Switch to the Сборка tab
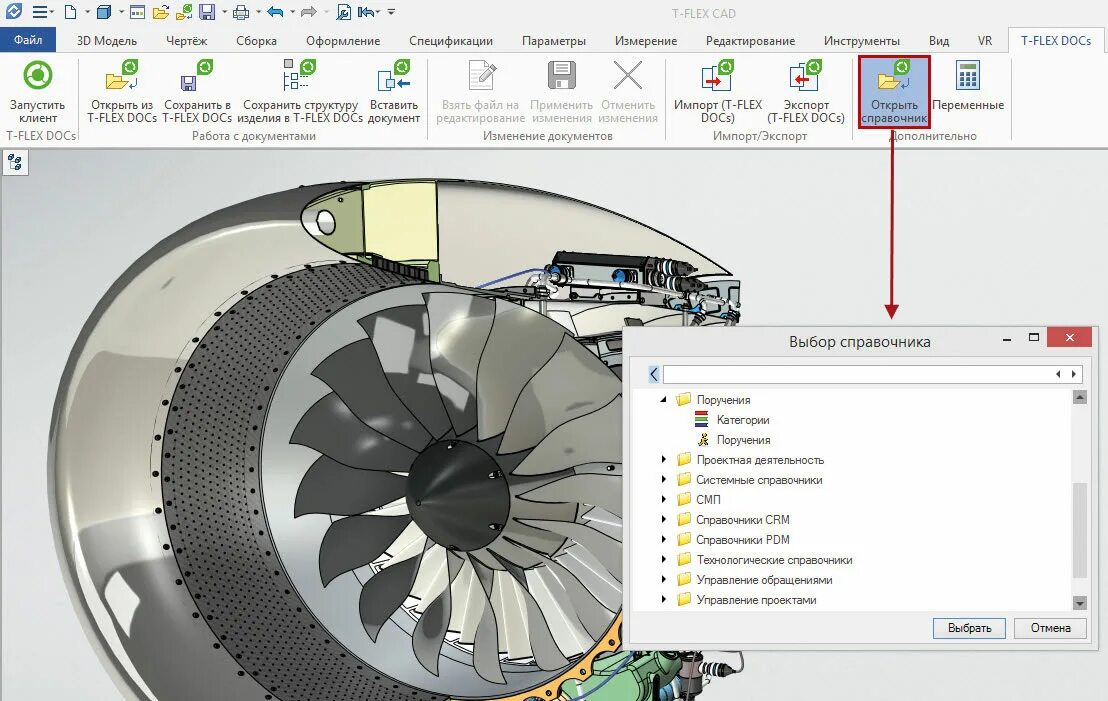The width and height of the screenshot is (1108, 701). pyautogui.click(x=257, y=41)
